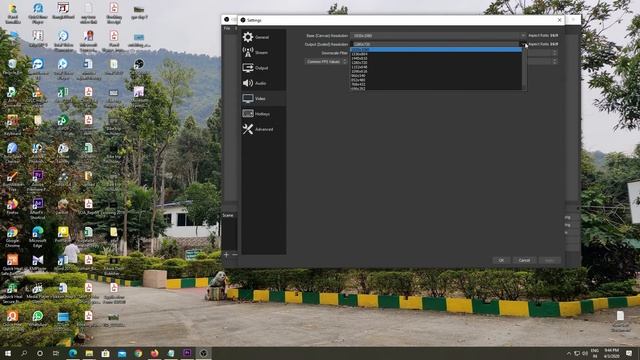Choose 1280x720 from the resolution list
640x360 pixels.
click(436, 62)
